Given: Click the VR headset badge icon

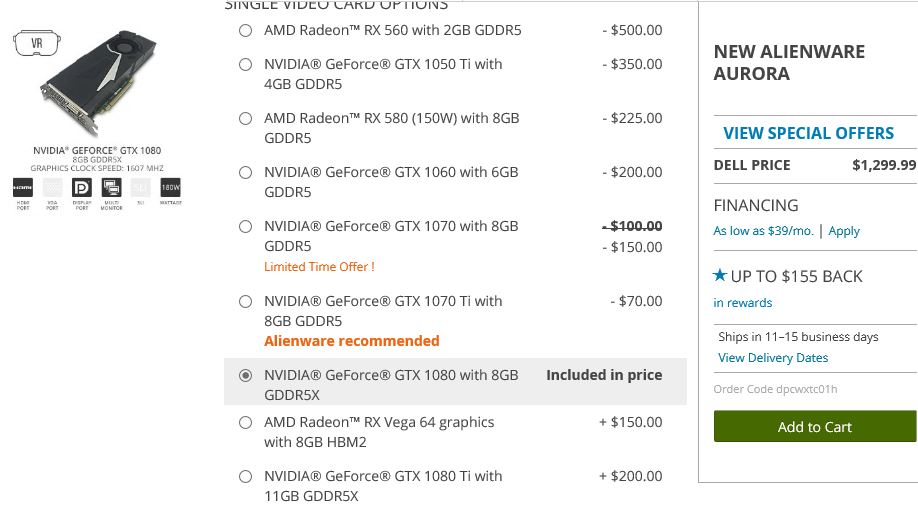Looking at the screenshot, I should pos(37,43).
